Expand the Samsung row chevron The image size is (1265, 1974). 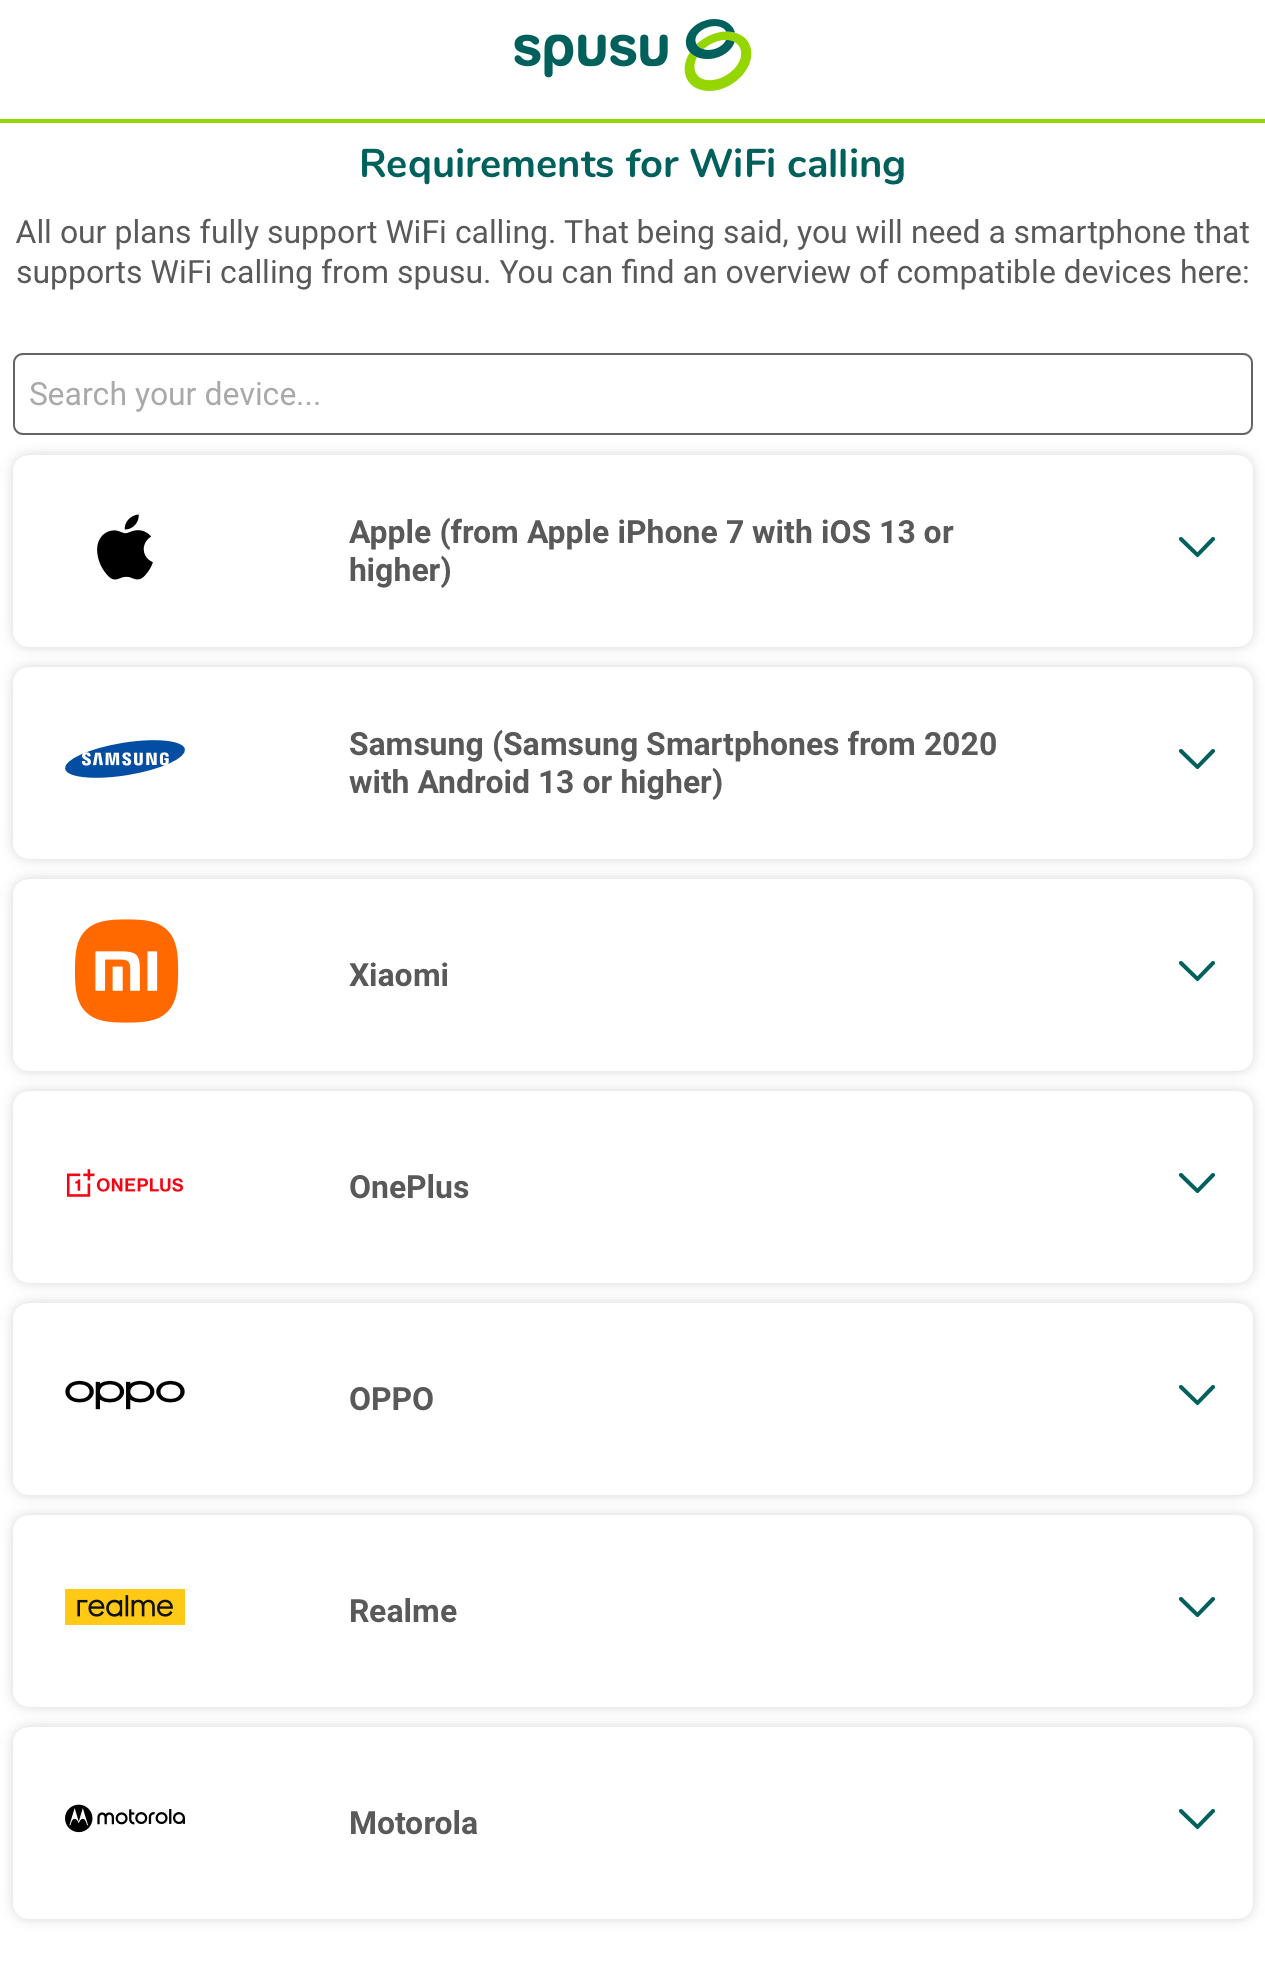click(x=1197, y=759)
